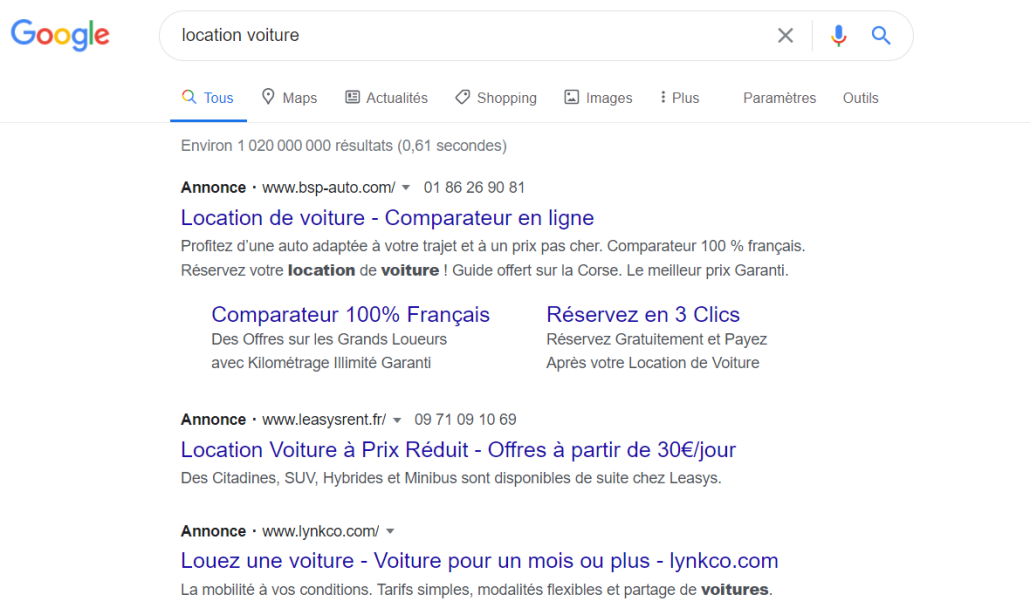The height and width of the screenshot is (615, 1030).
Task: Click the Maps pin icon
Action: (x=268, y=97)
